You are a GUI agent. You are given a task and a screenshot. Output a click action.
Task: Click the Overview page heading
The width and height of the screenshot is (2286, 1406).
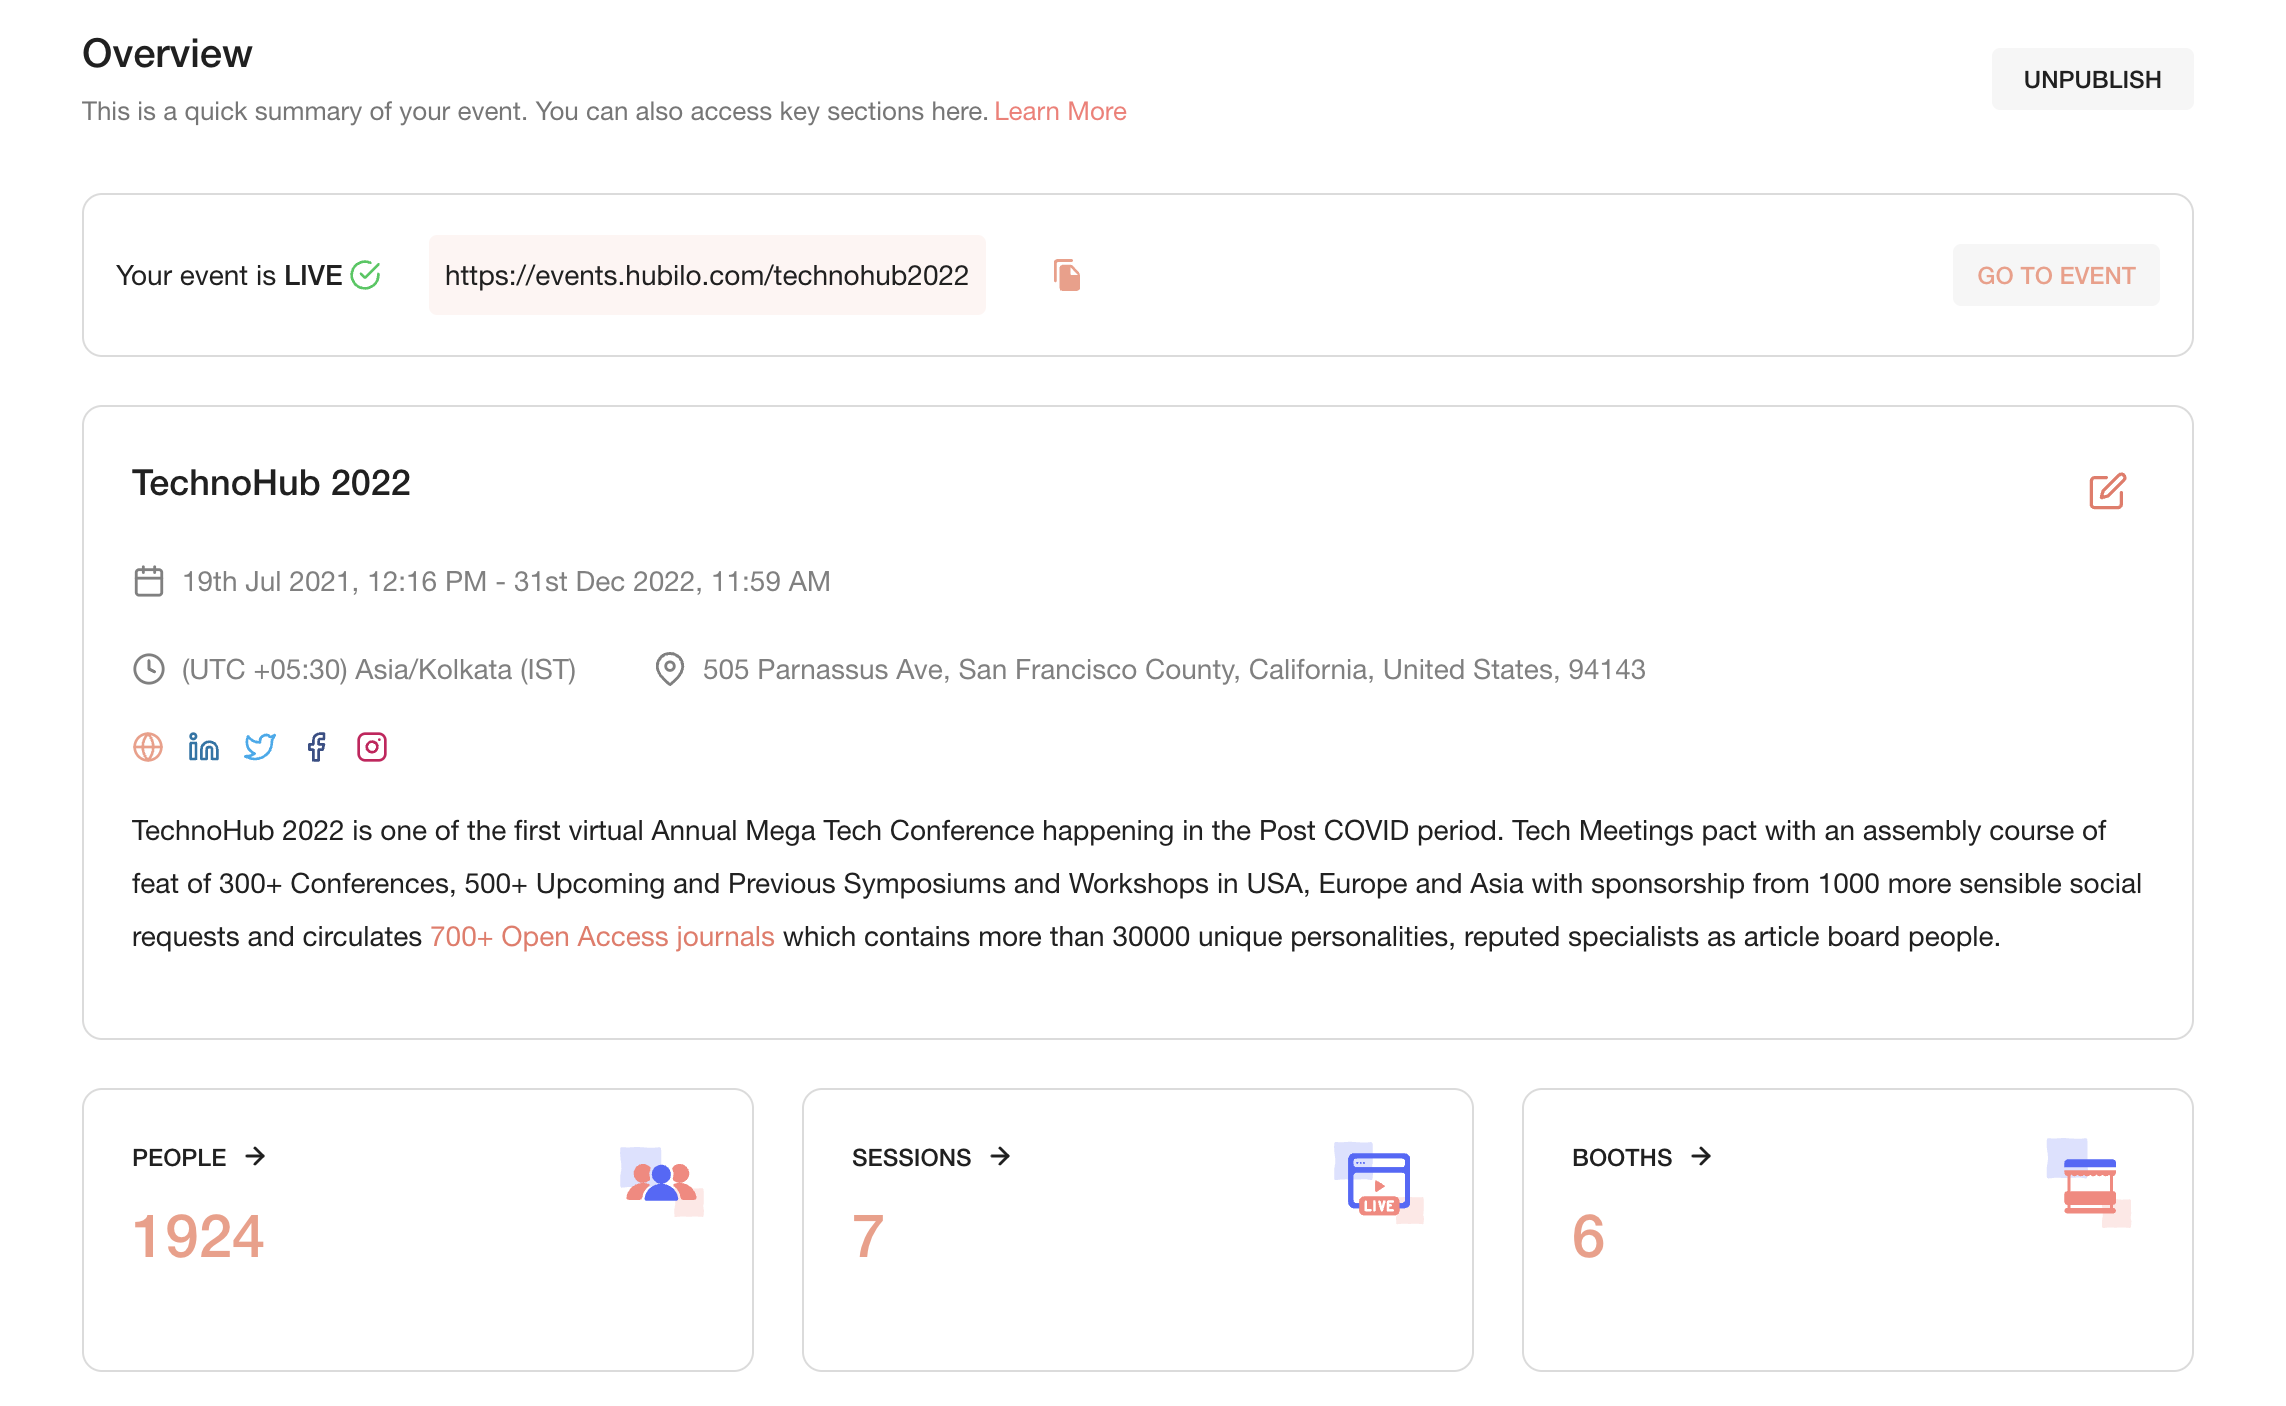pos(167,54)
